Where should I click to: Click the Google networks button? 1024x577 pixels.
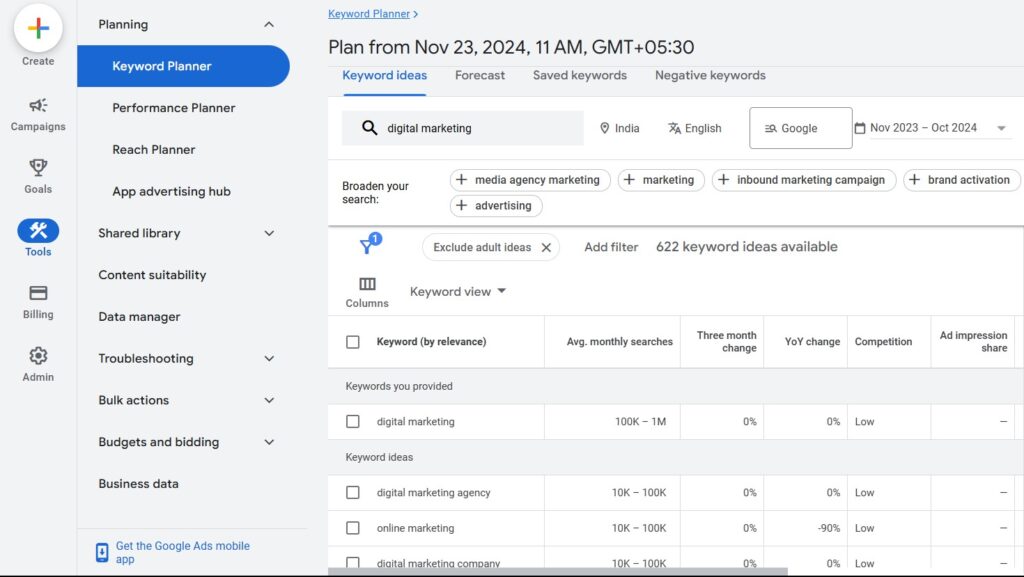click(x=801, y=128)
